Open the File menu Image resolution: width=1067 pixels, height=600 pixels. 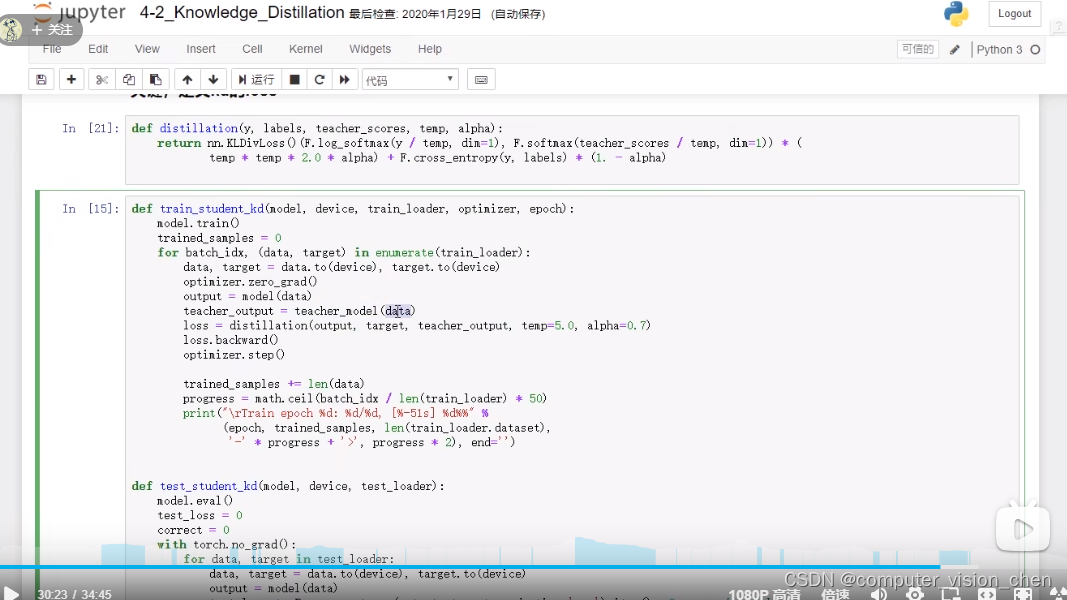(52, 49)
